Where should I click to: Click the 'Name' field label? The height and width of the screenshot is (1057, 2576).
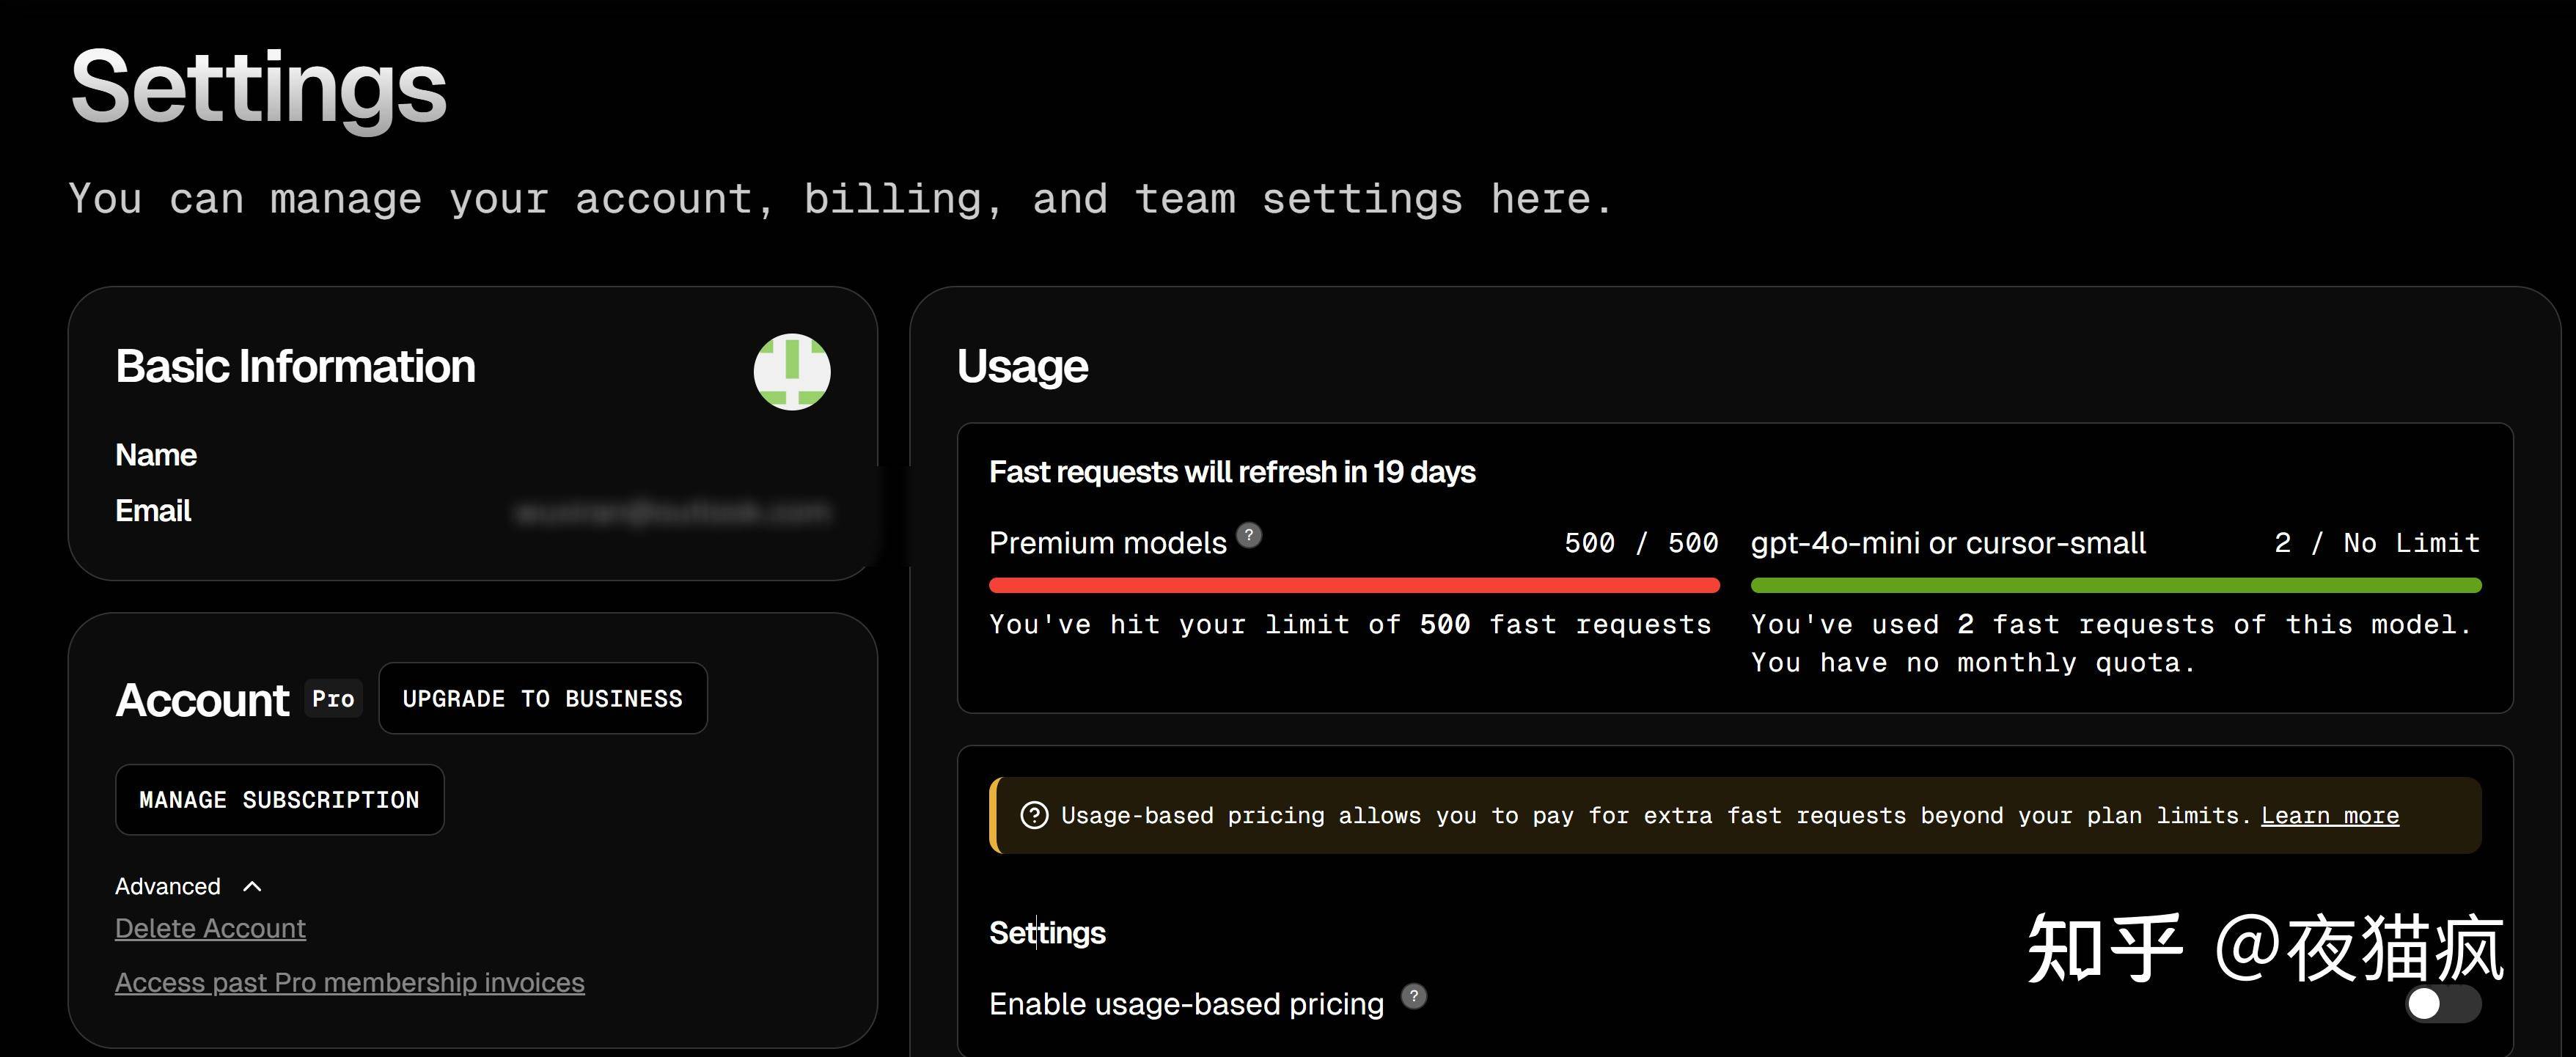point(156,455)
